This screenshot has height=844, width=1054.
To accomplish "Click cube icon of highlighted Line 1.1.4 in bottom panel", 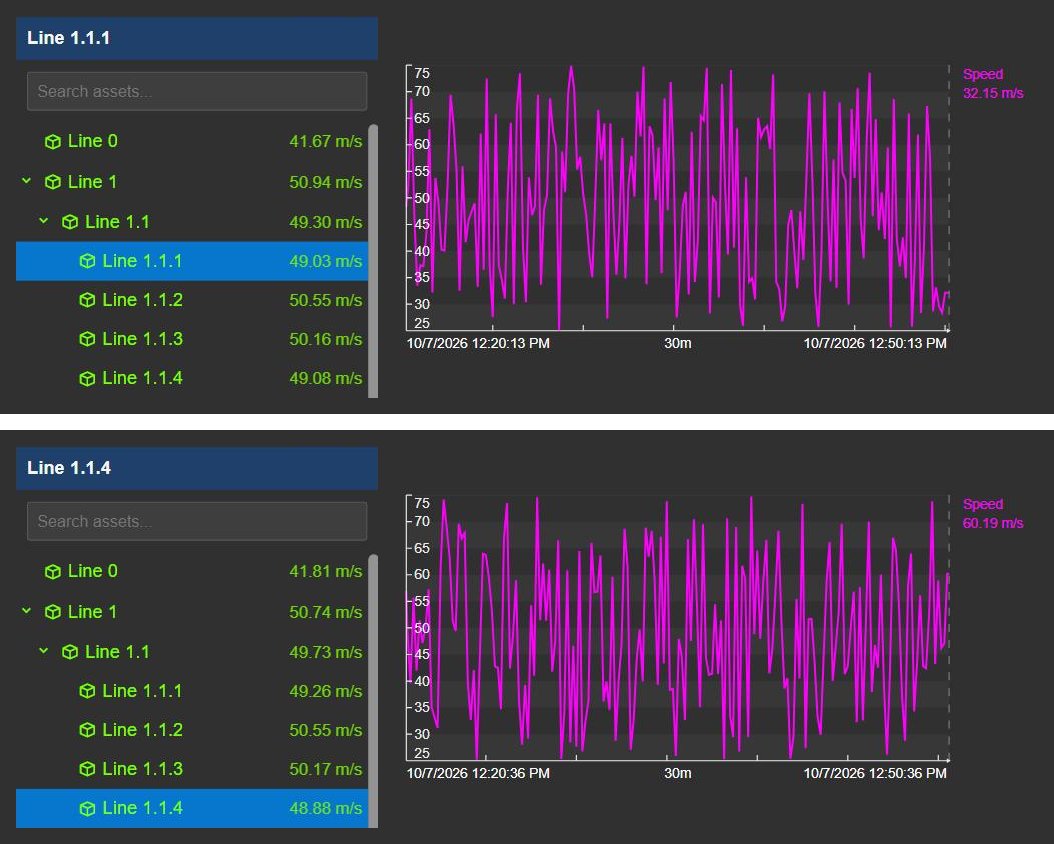I will (x=87, y=808).
